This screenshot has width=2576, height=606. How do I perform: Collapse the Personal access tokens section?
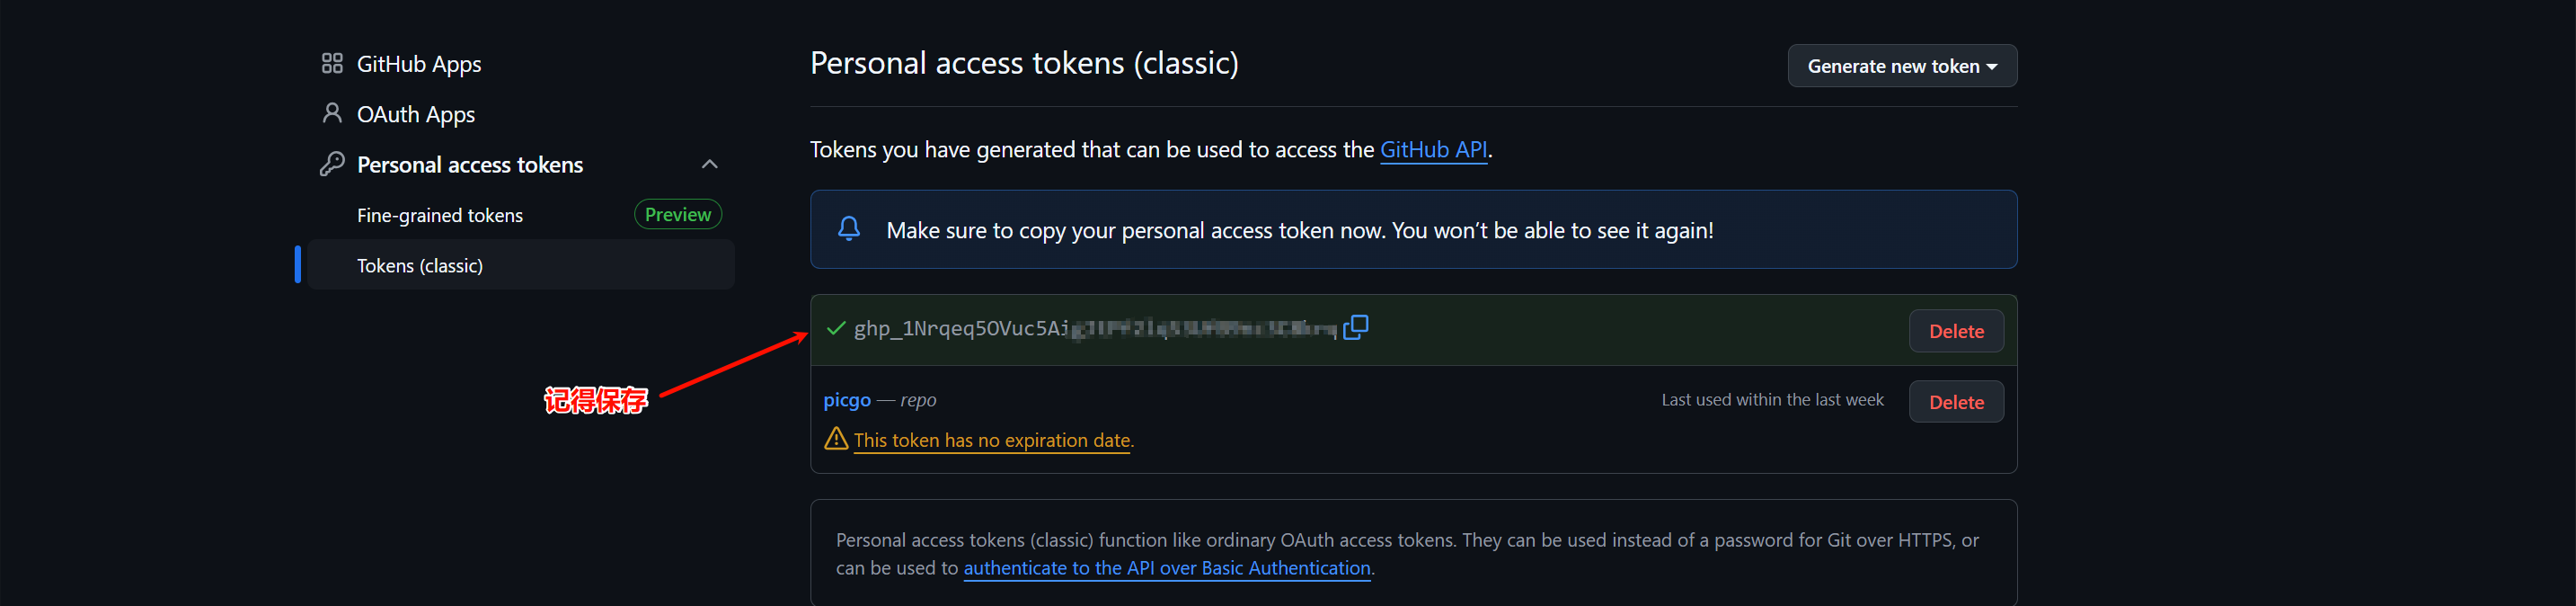click(710, 164)
